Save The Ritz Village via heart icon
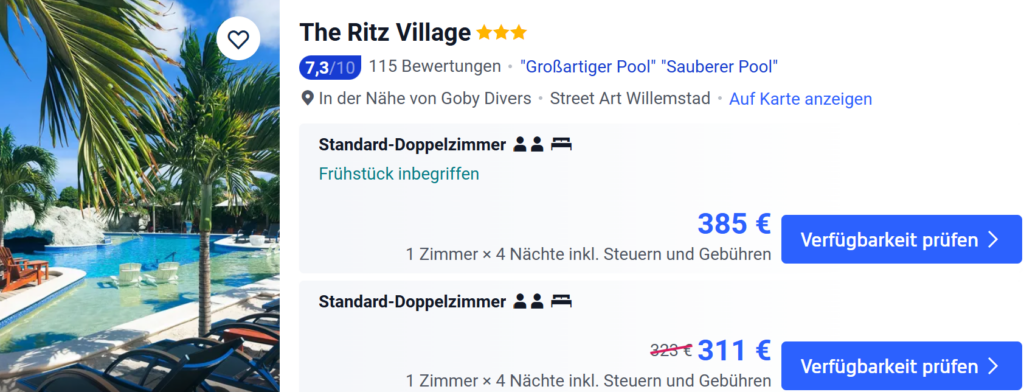The height and width of the screenshot is (392, 1024). 238,39
